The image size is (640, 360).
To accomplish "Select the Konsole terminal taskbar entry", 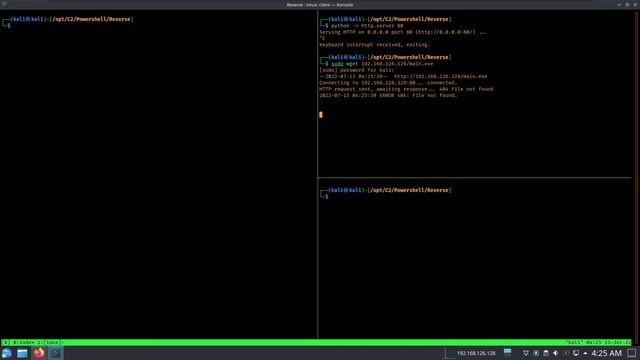I will (x=56, y=353).
